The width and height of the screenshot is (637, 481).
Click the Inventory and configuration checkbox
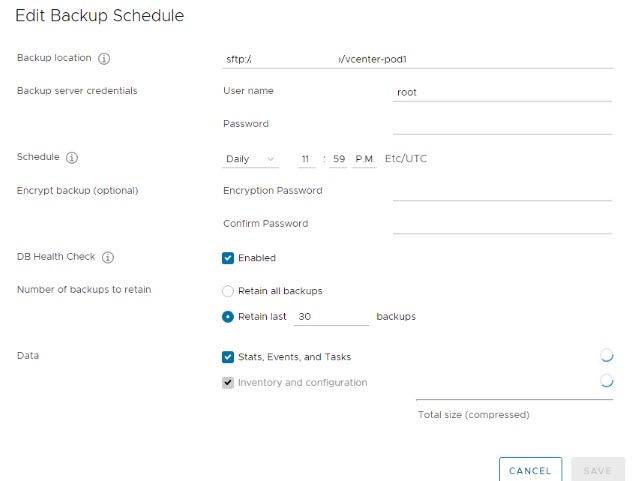coord(228,383)
